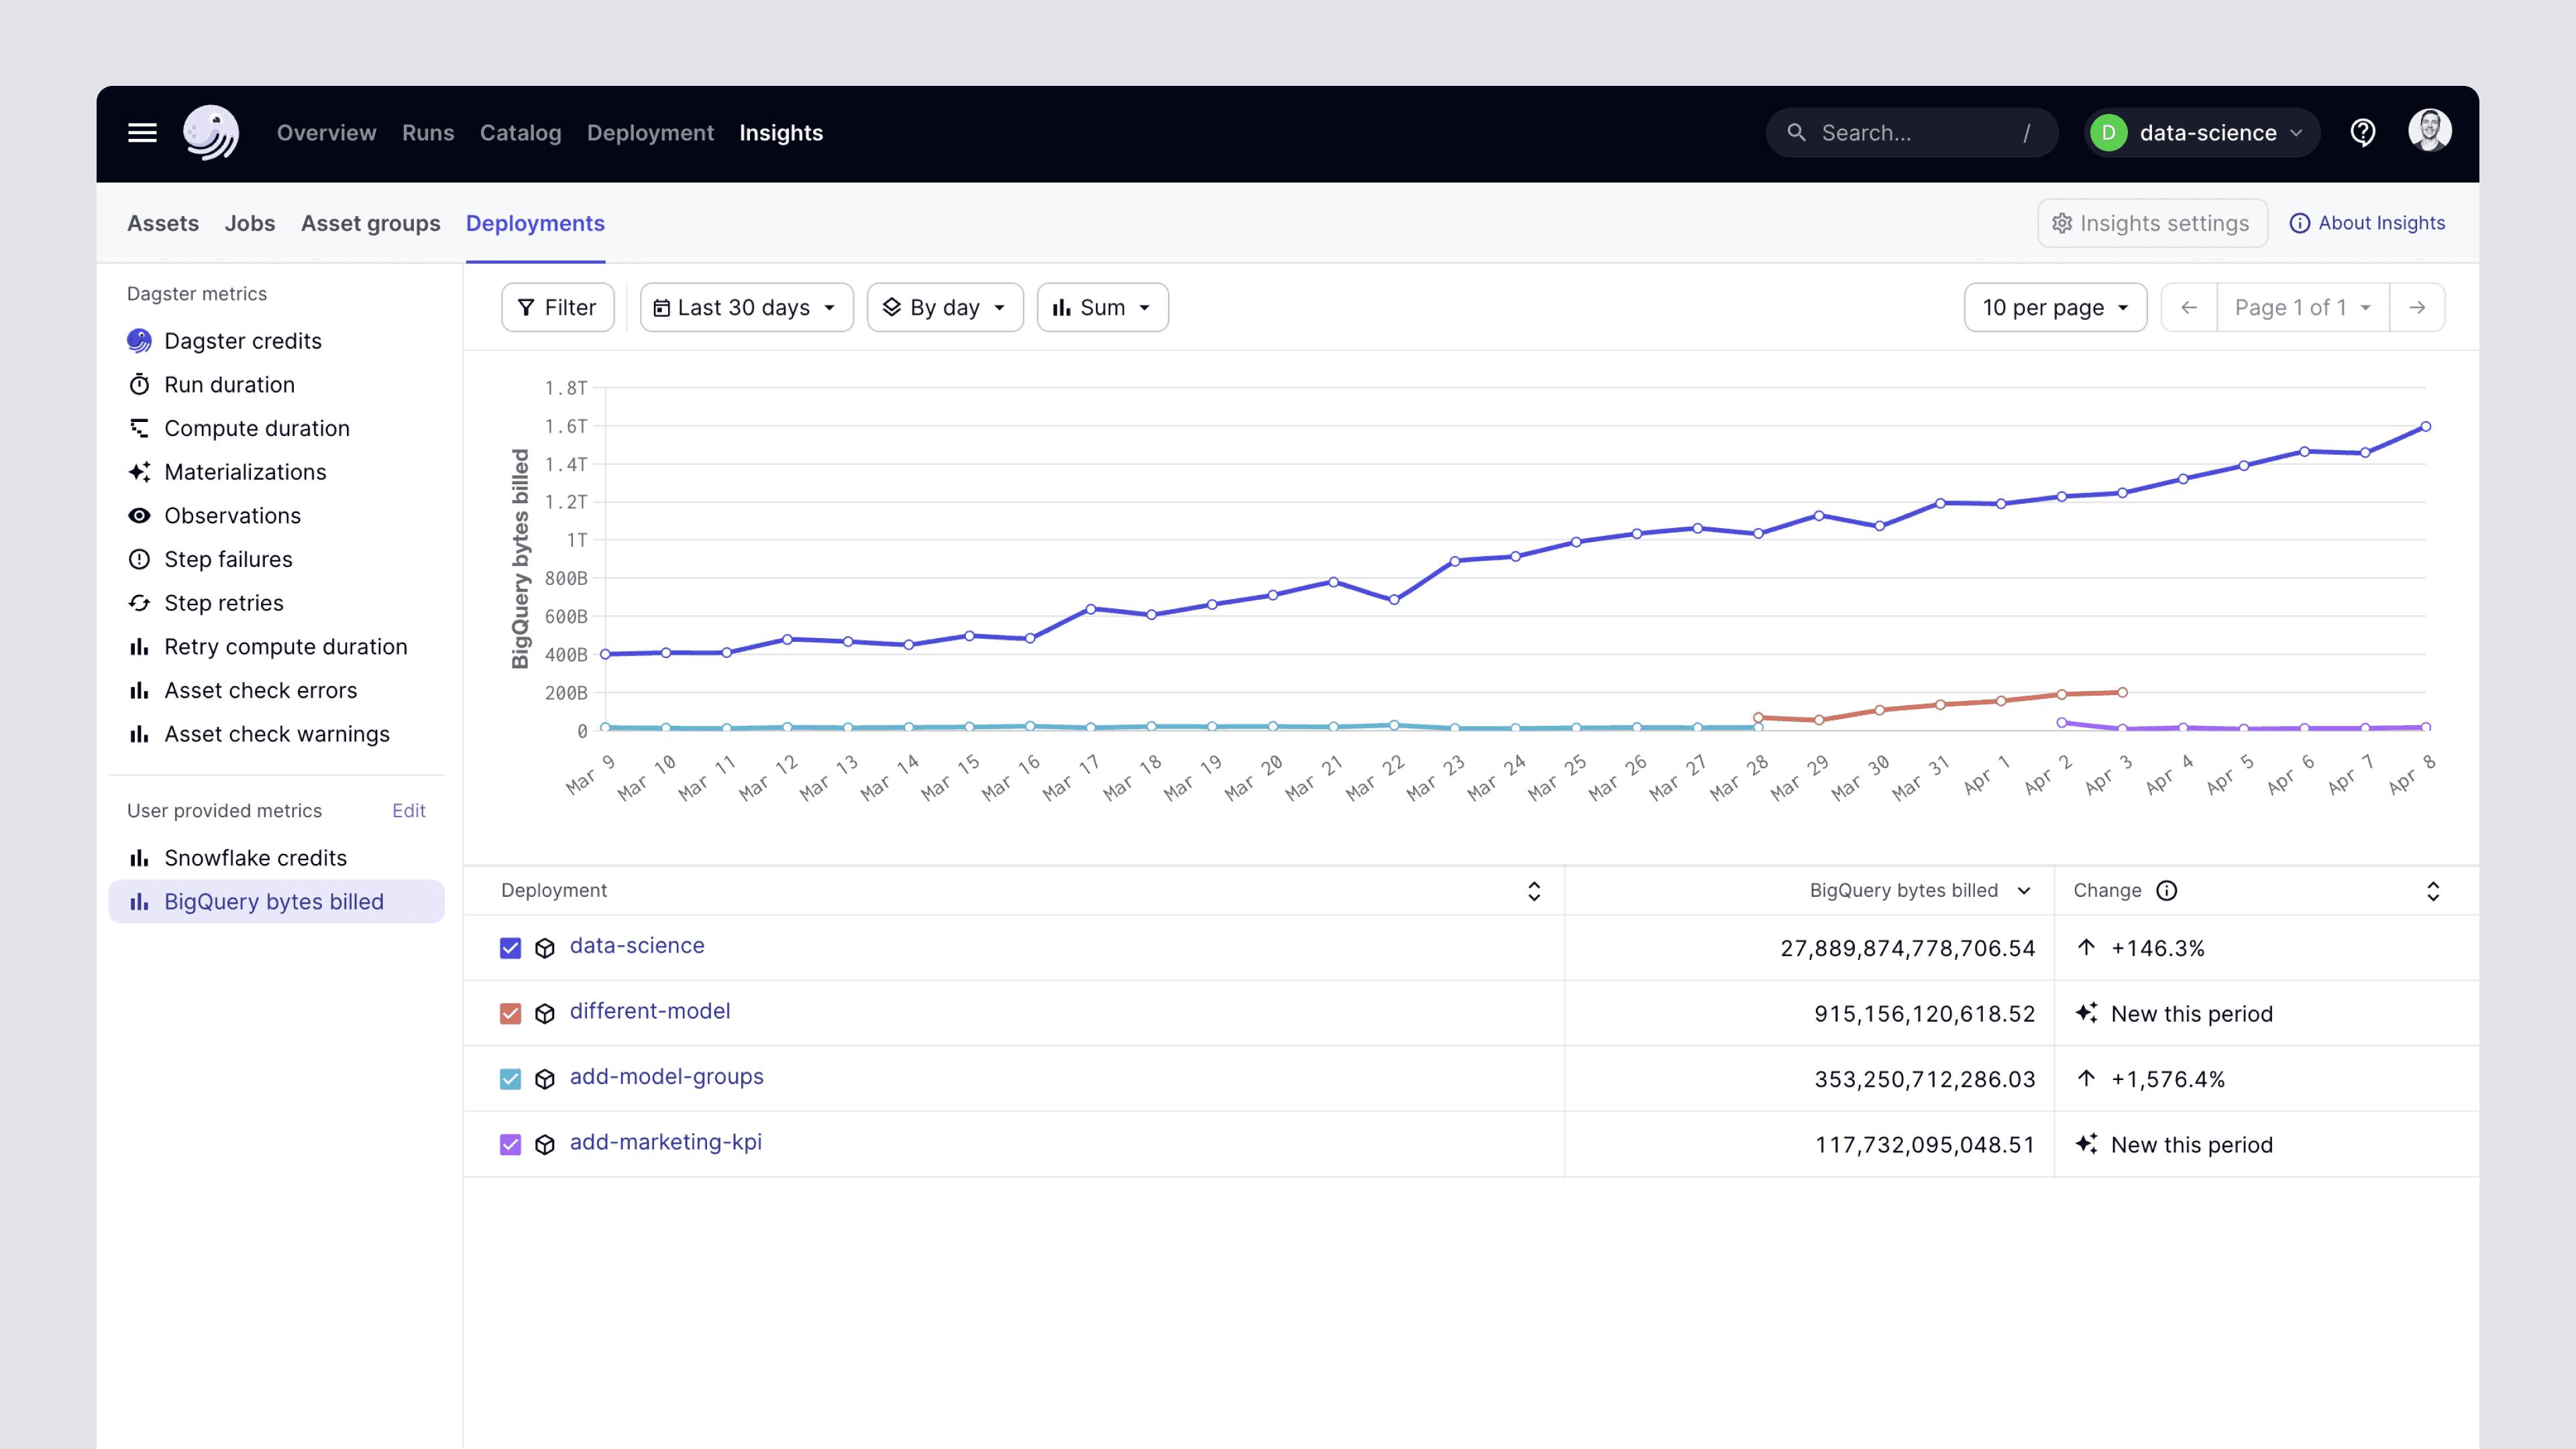This screenshot has width=2576, height=1449.
Task: Click the Retry compute duration chart icon
Action: click(139, 647)
